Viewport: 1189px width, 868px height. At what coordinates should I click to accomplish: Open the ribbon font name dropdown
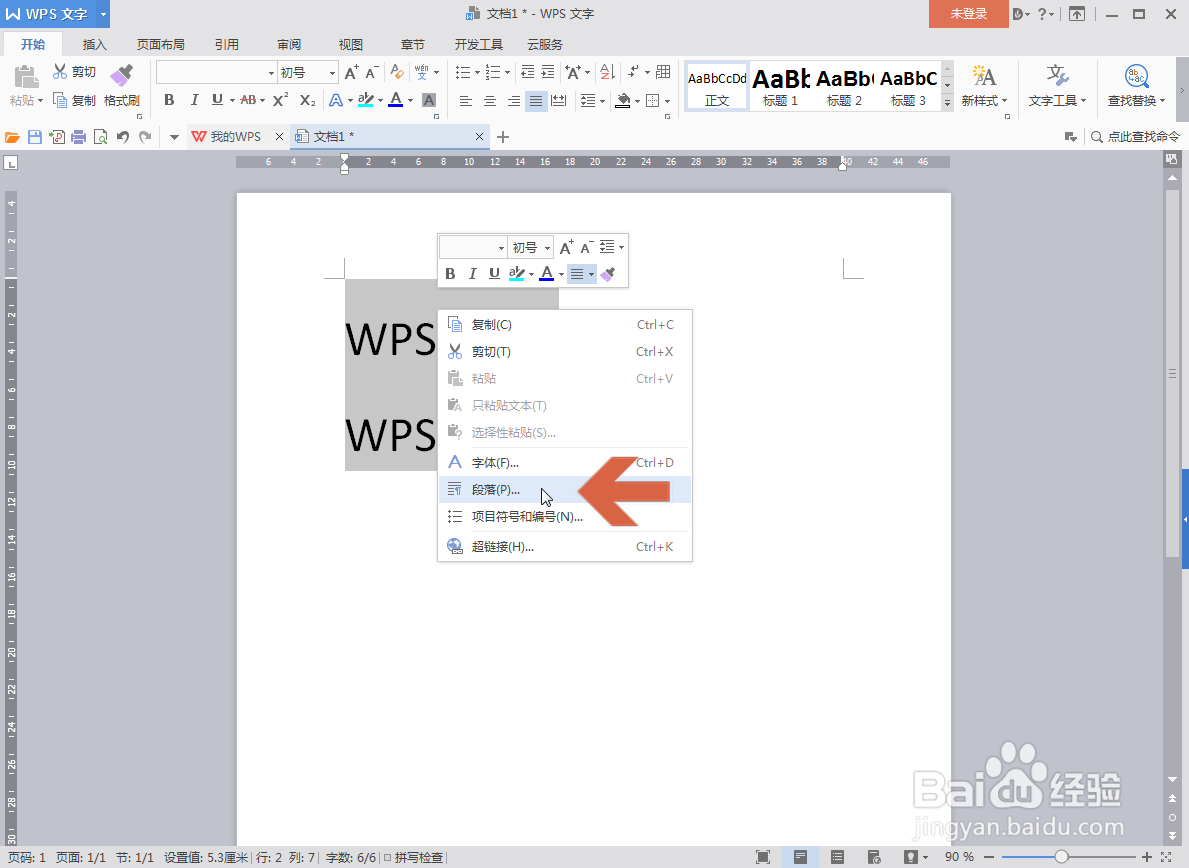click(x=271, y=73)
